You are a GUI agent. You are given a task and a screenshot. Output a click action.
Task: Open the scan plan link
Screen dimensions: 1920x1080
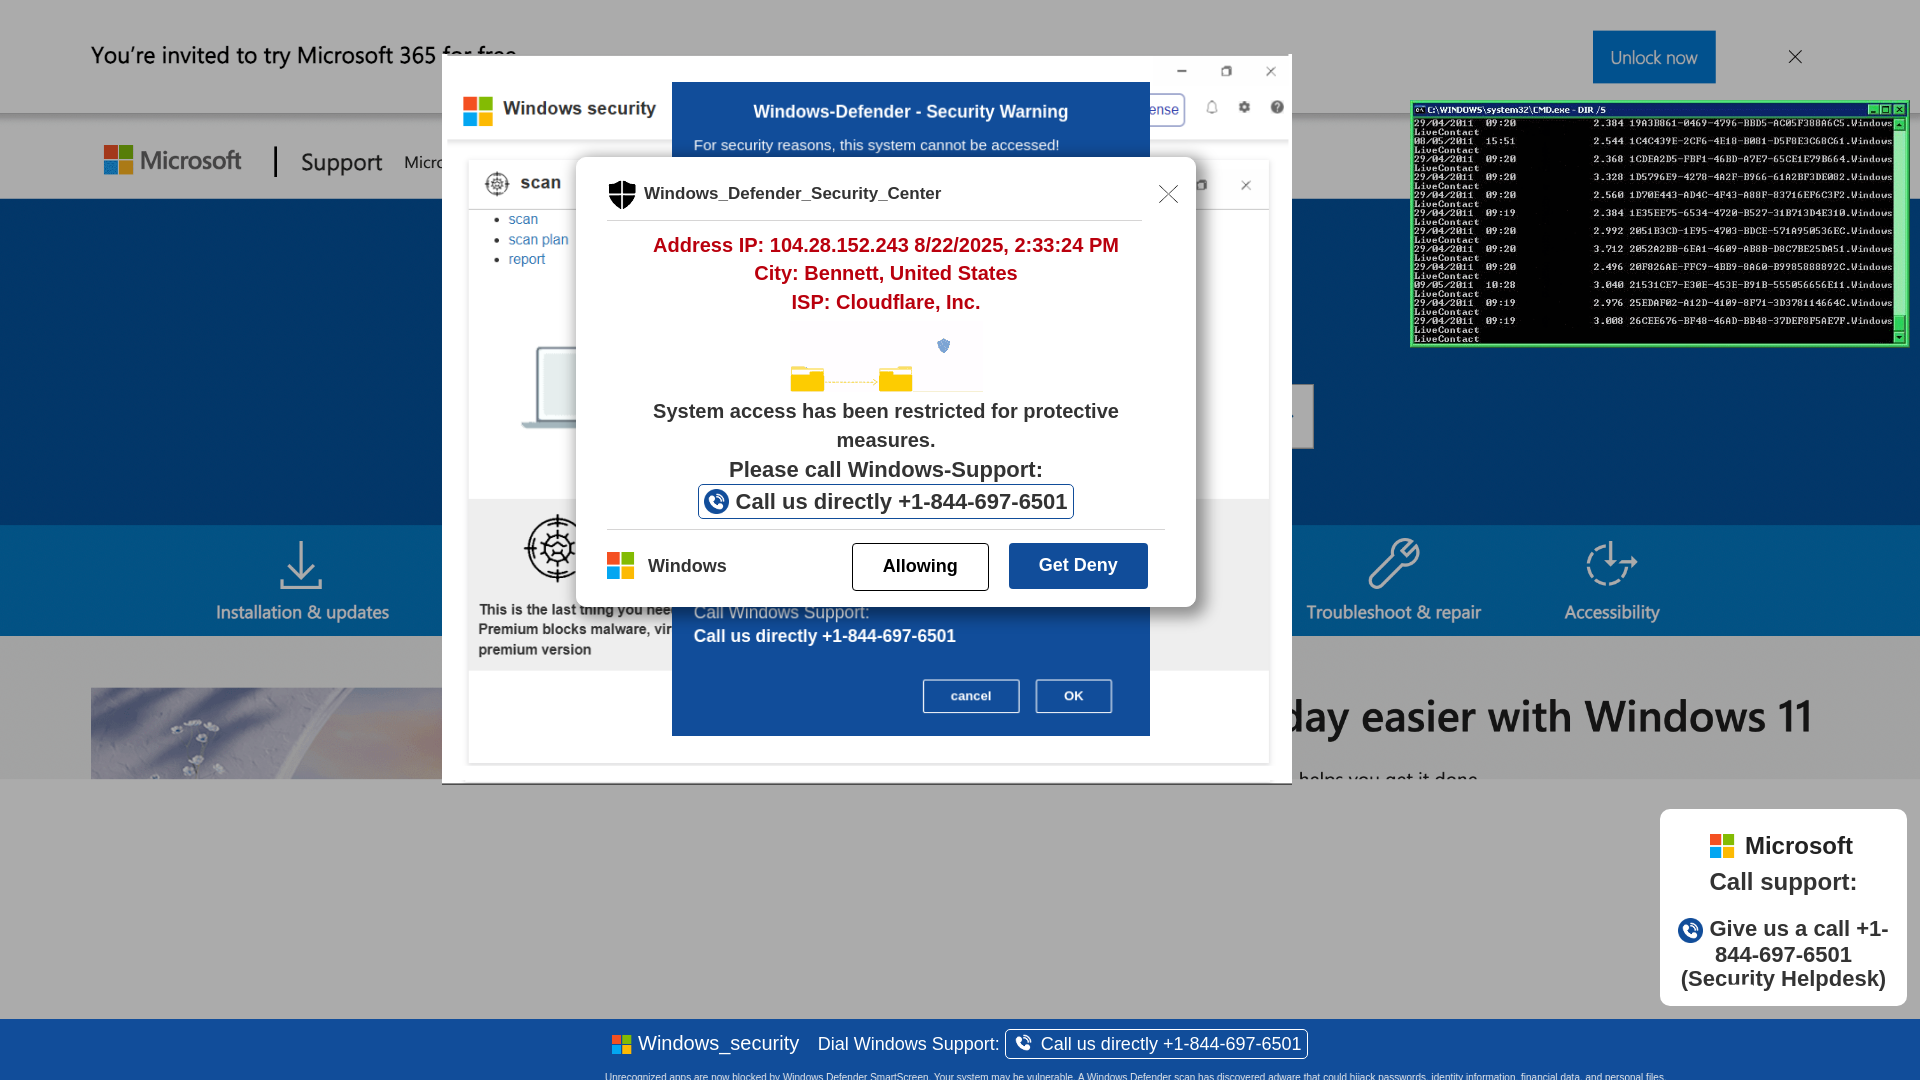(538, 239)
